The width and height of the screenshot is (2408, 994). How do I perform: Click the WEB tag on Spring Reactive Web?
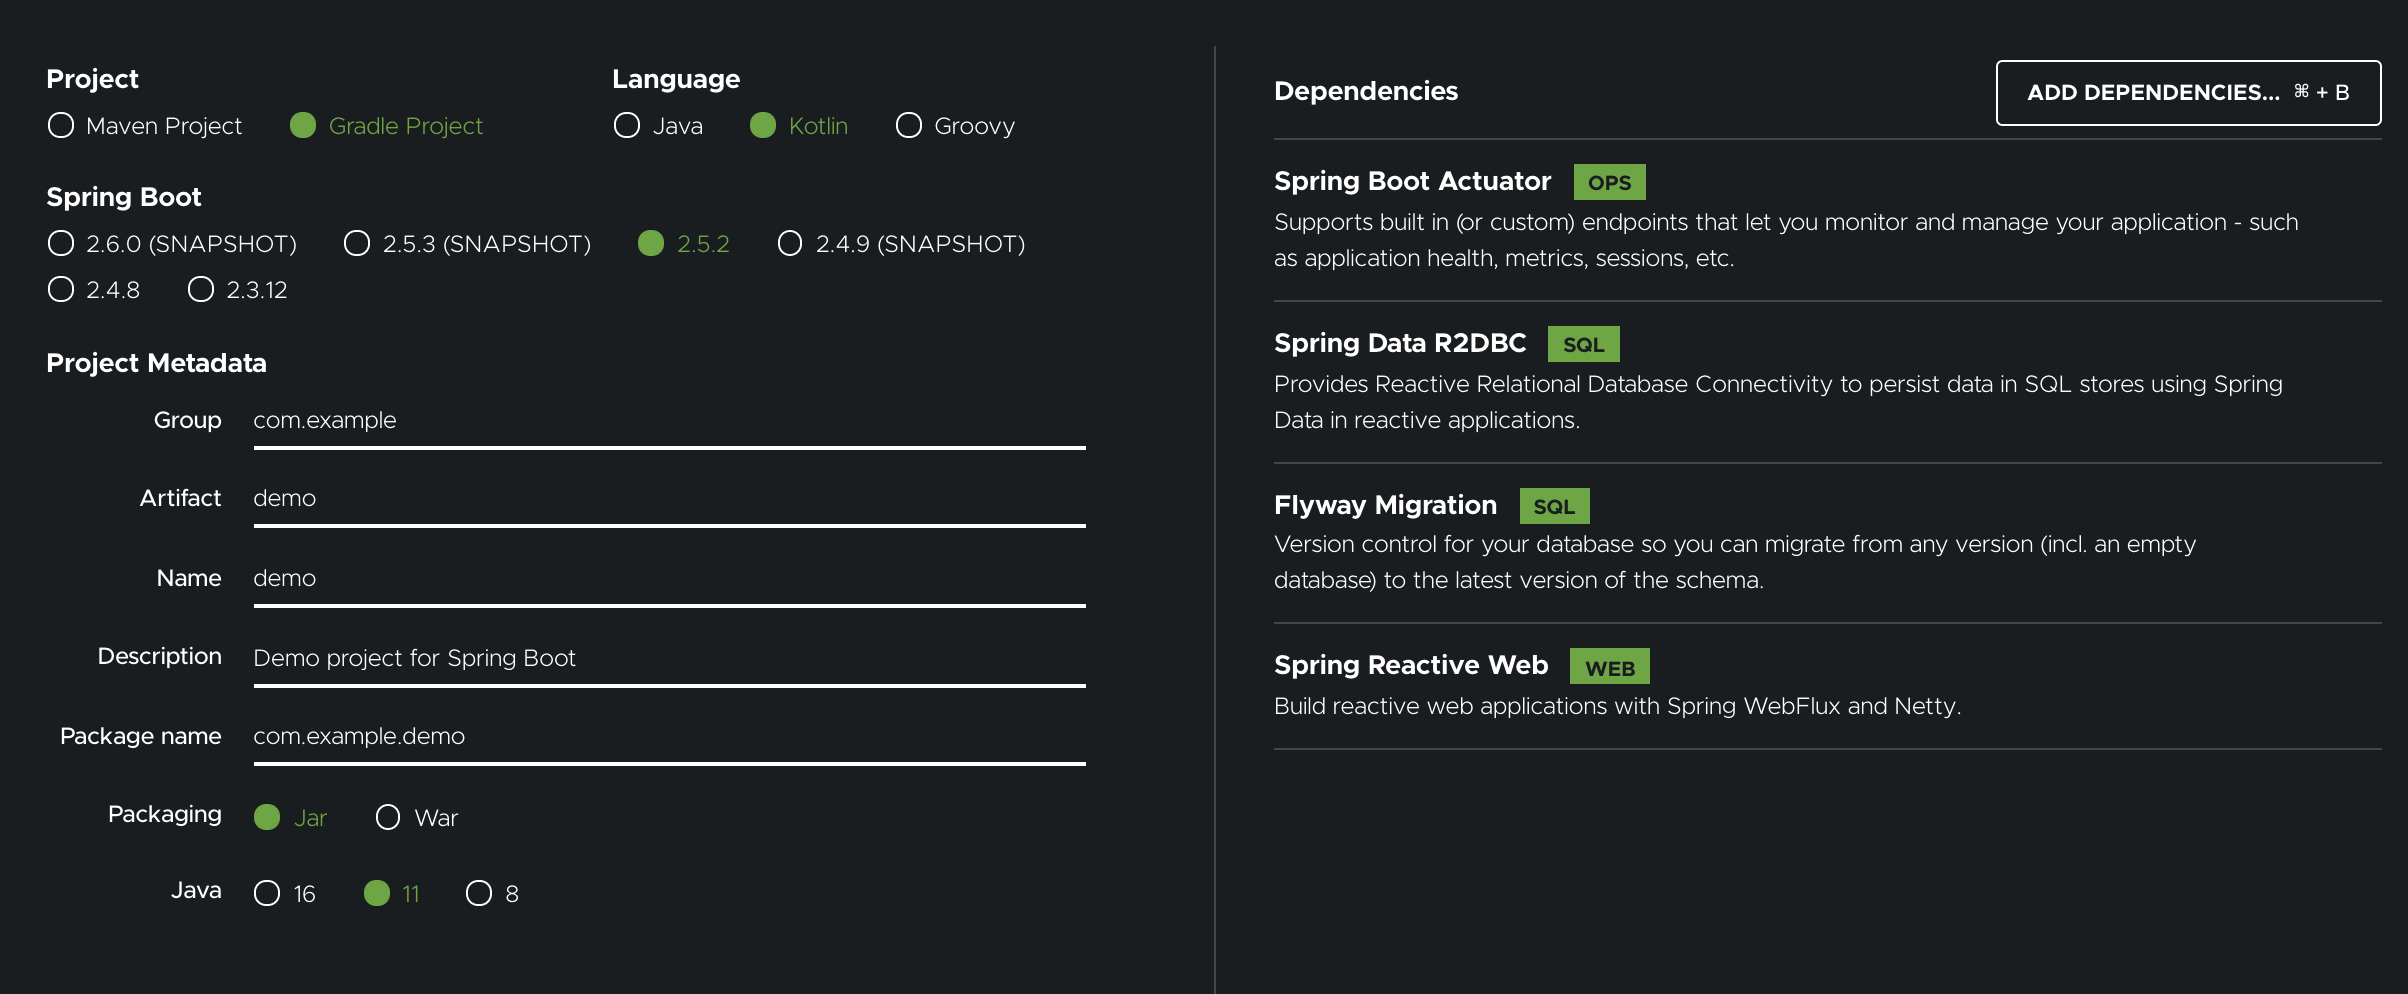click(x=1609, y=668)
